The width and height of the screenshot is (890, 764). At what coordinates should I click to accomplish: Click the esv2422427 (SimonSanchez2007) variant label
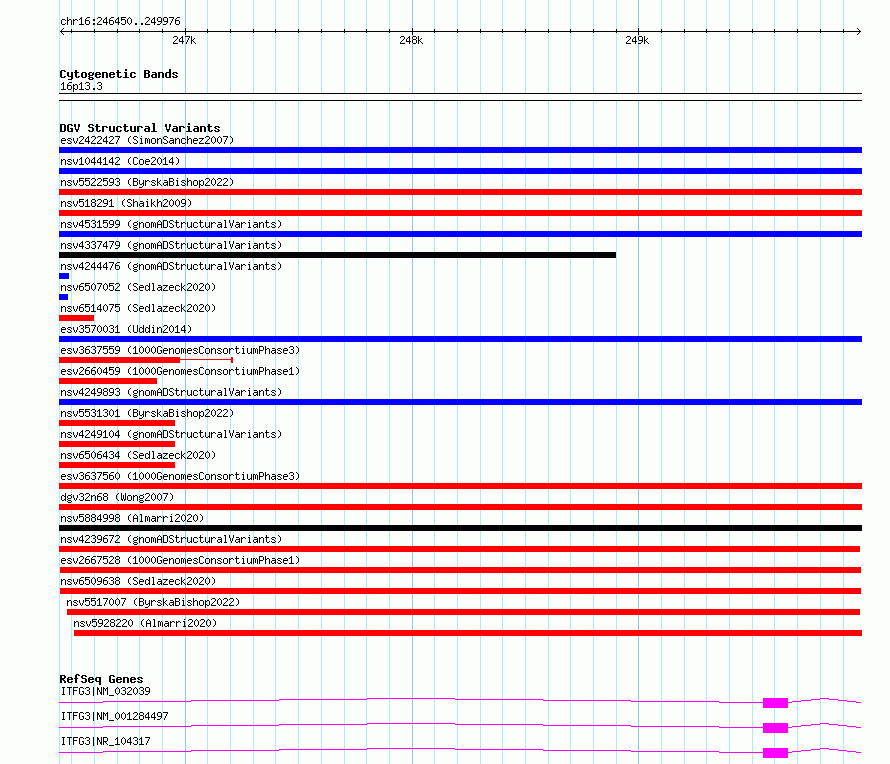click(x=147, y=140)
